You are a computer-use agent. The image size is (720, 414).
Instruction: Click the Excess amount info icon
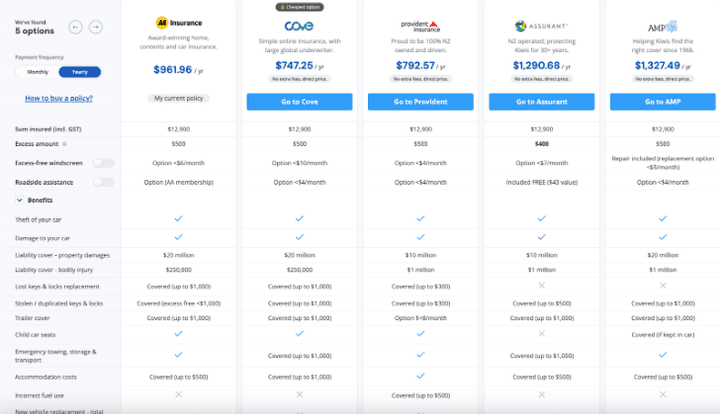(64, 144)
